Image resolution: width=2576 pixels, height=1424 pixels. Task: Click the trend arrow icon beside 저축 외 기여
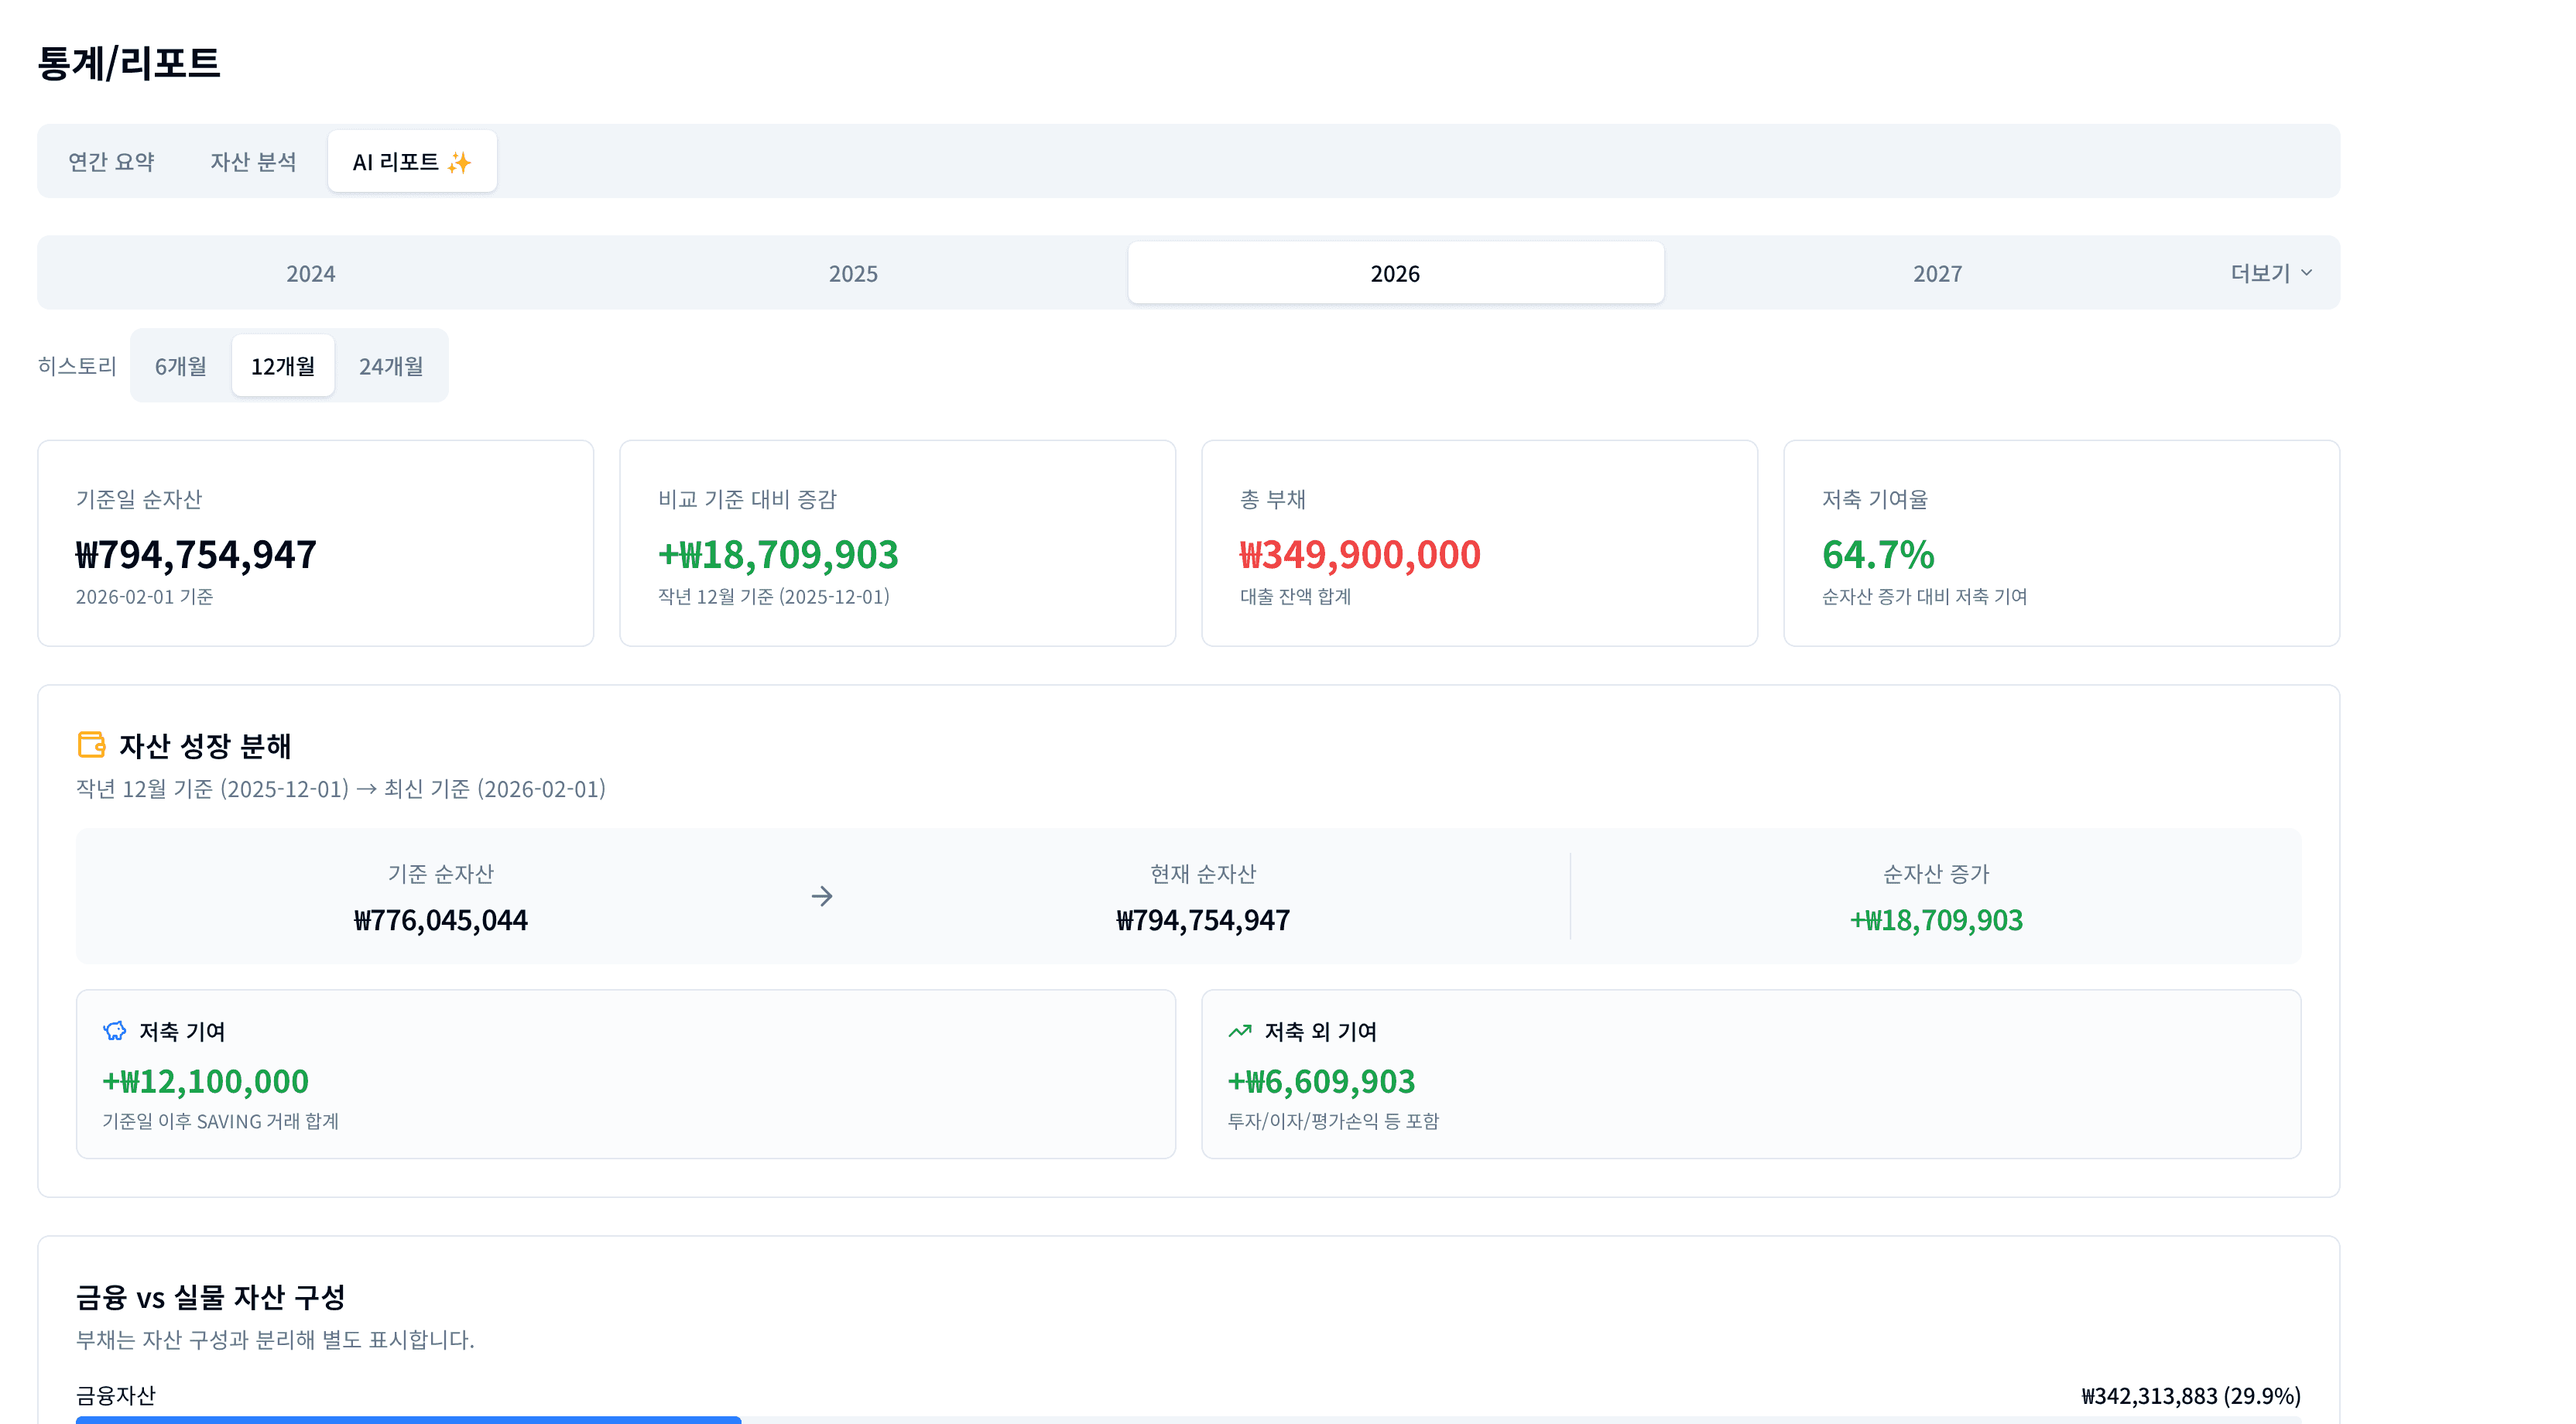pos(1240,1031)
